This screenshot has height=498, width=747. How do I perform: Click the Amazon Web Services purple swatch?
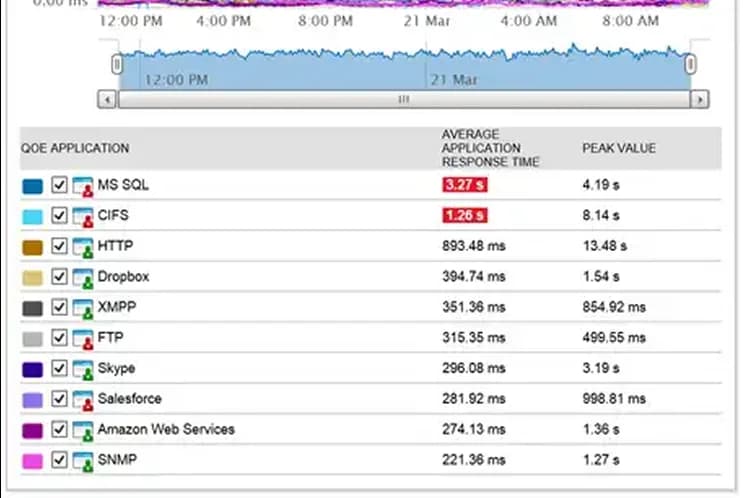pos(32,430)
